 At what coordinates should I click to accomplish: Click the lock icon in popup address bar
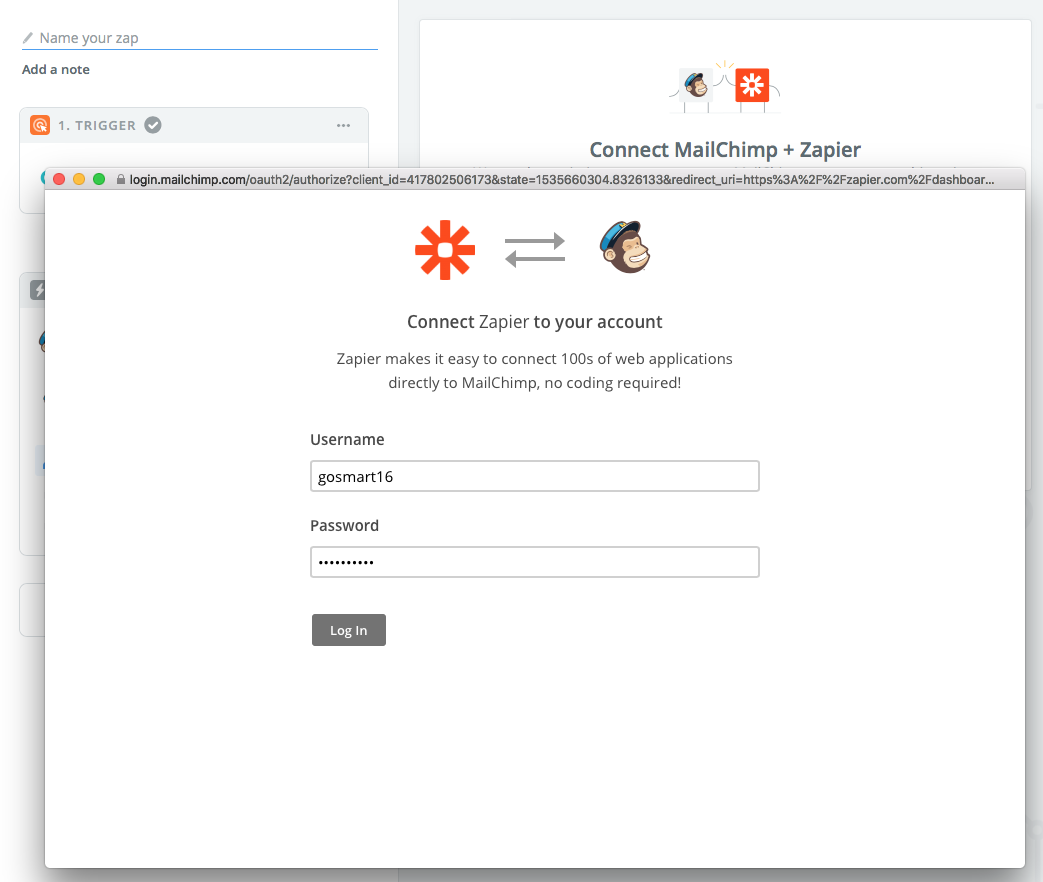tap(120, 180)
